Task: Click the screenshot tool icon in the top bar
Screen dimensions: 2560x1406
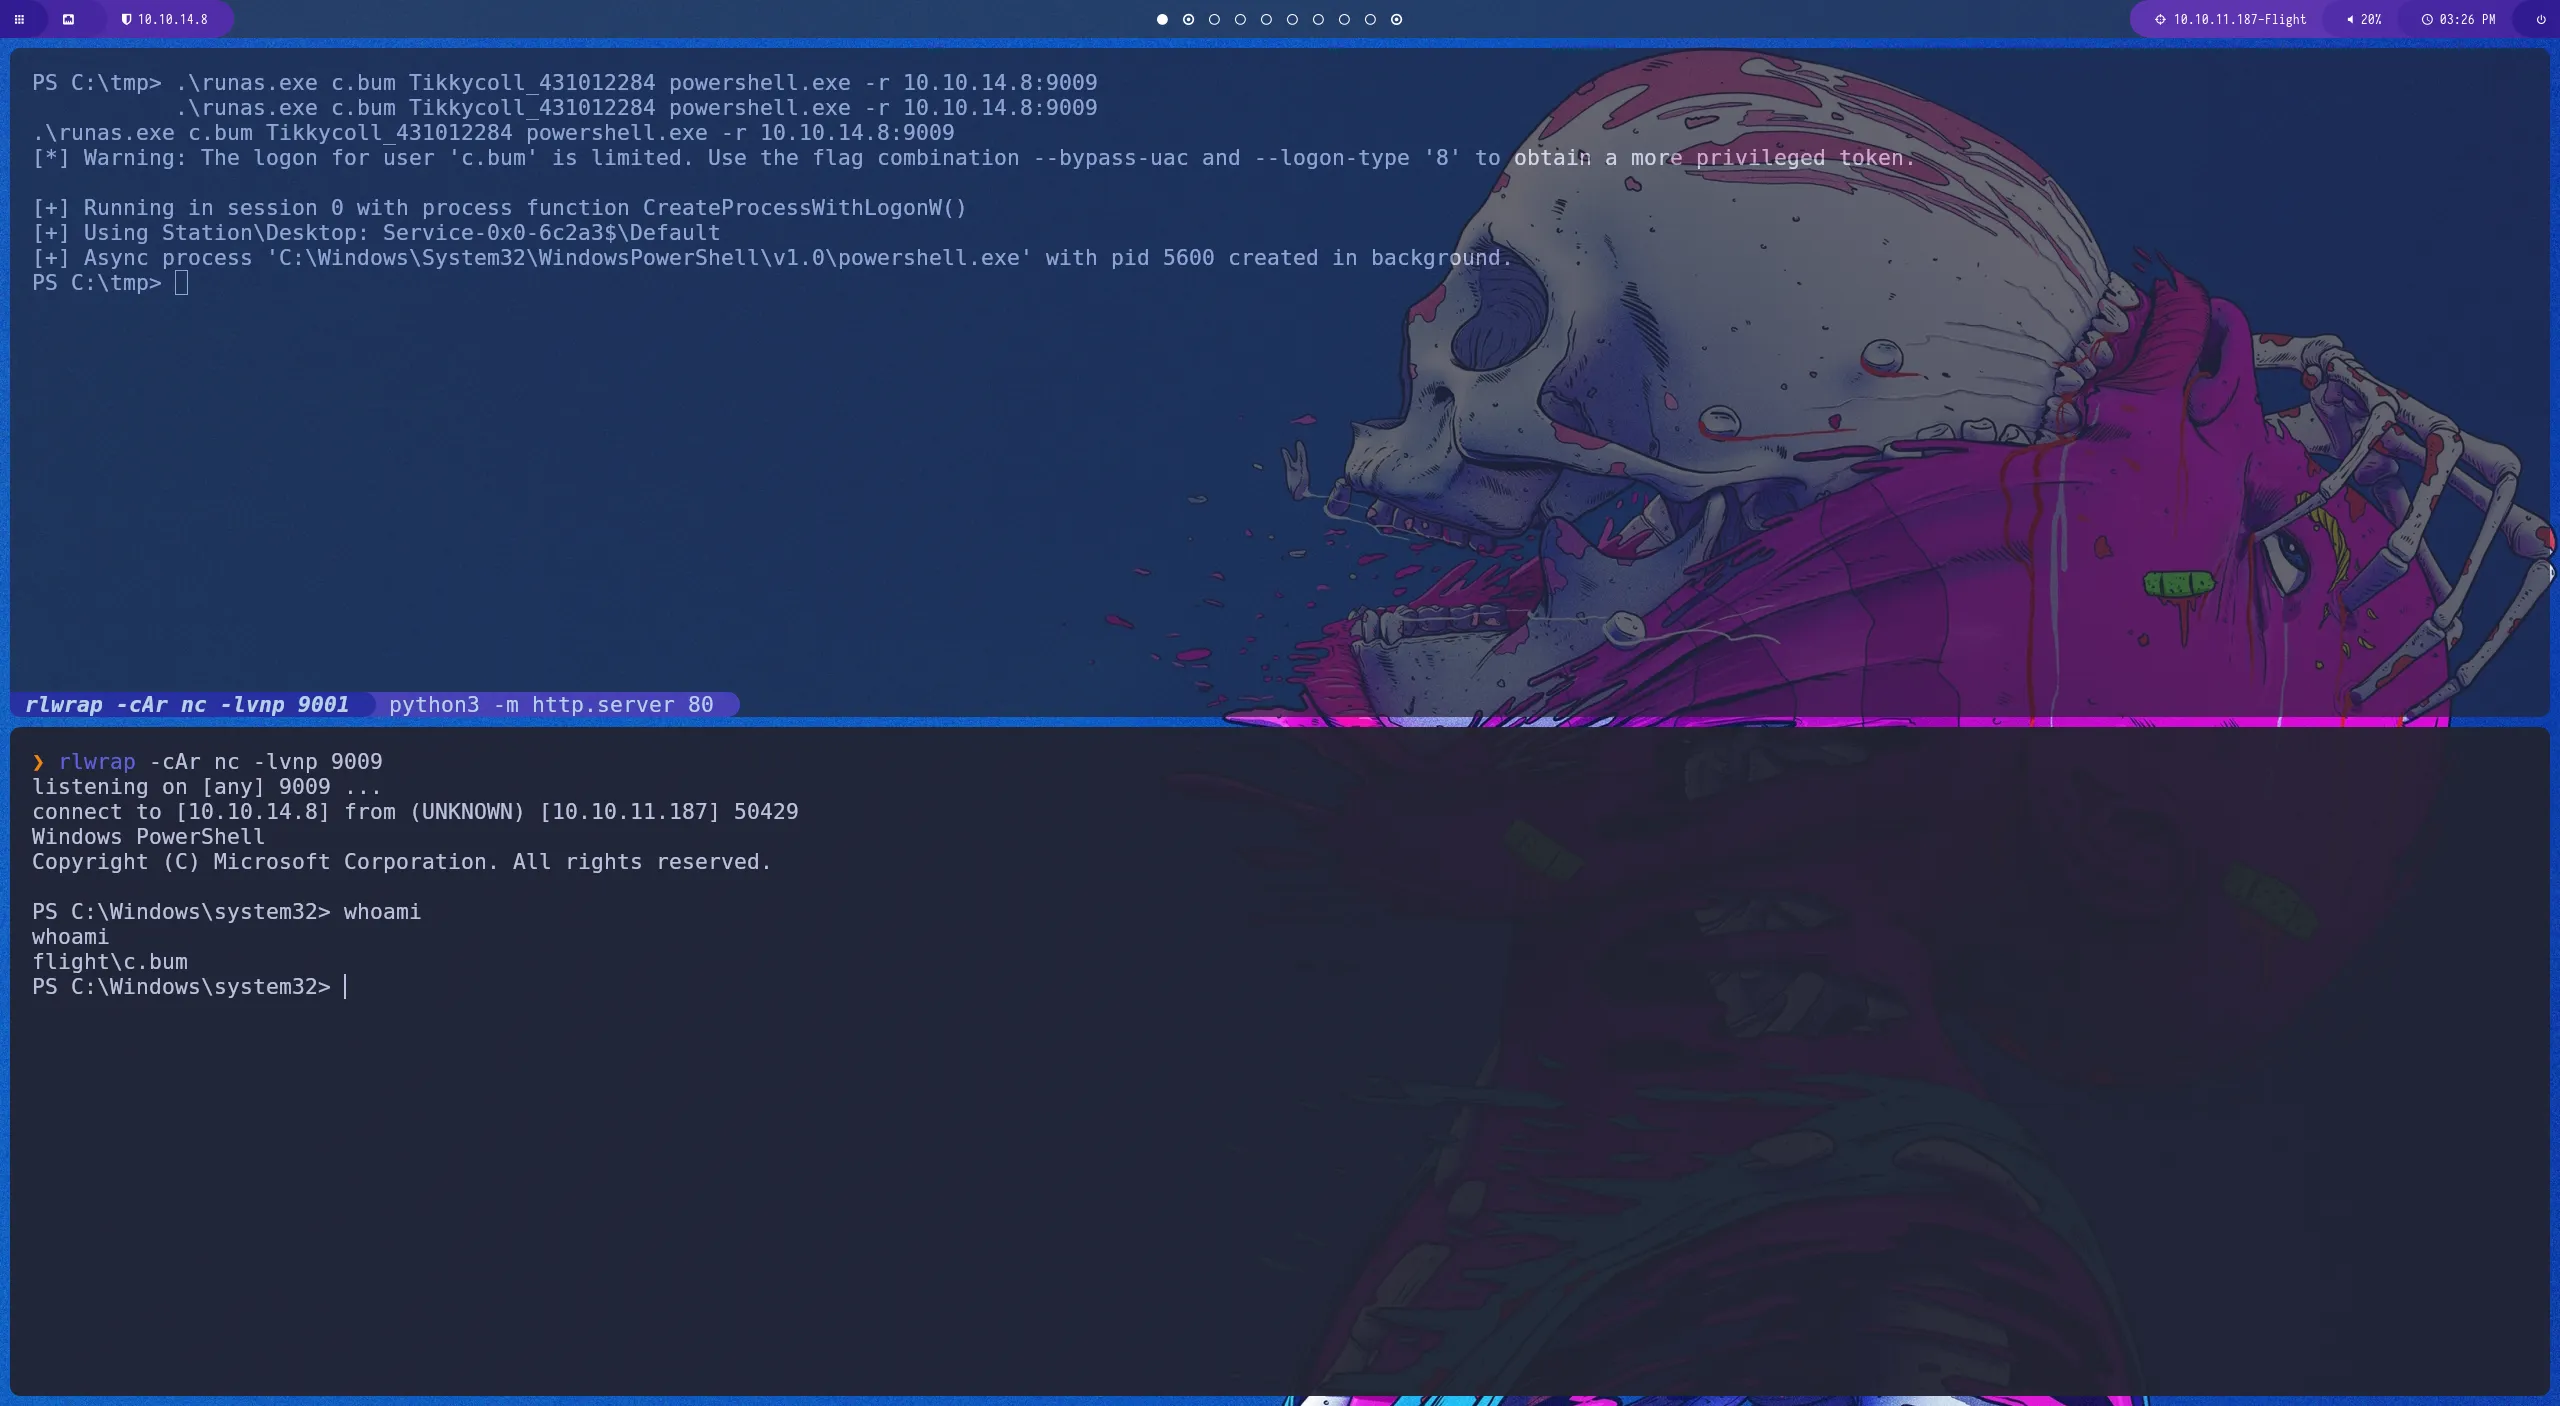Action: (x=69, y=19)
